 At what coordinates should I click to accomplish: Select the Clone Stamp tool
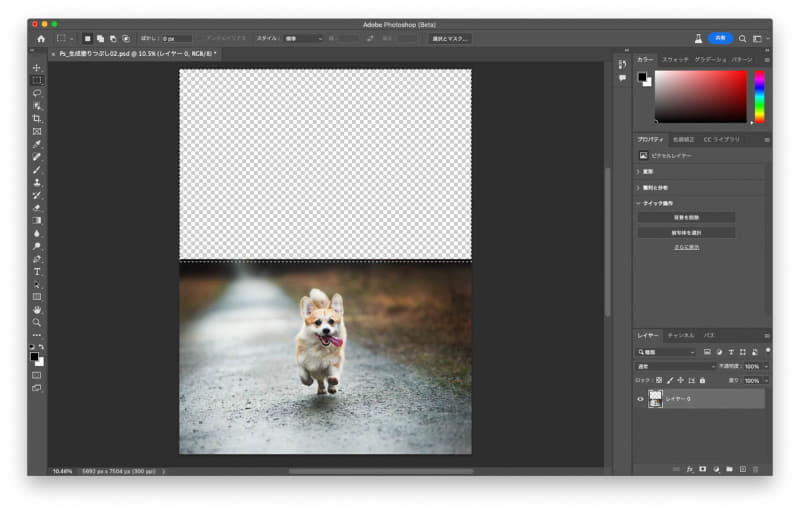(37, 183)
